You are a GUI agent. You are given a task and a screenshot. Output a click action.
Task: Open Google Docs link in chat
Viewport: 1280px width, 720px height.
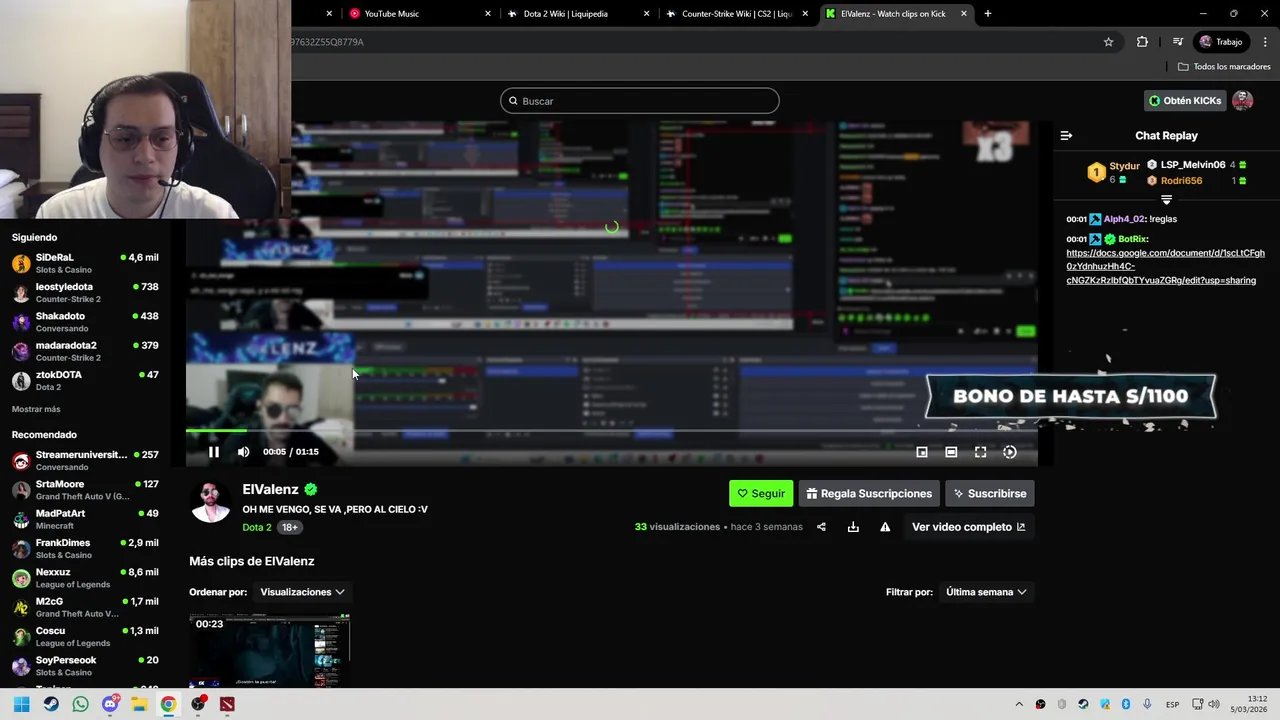[1165, 267]
